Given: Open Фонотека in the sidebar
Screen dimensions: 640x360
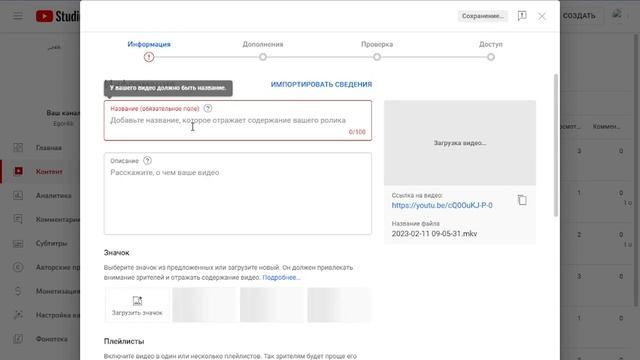Looking at the screenshot, I should pos(41,339).
